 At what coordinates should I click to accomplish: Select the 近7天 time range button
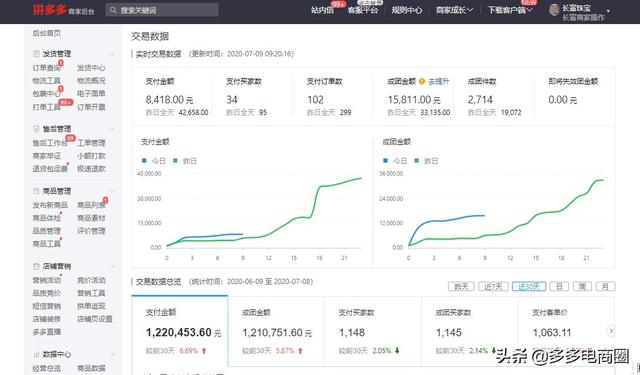493,286
